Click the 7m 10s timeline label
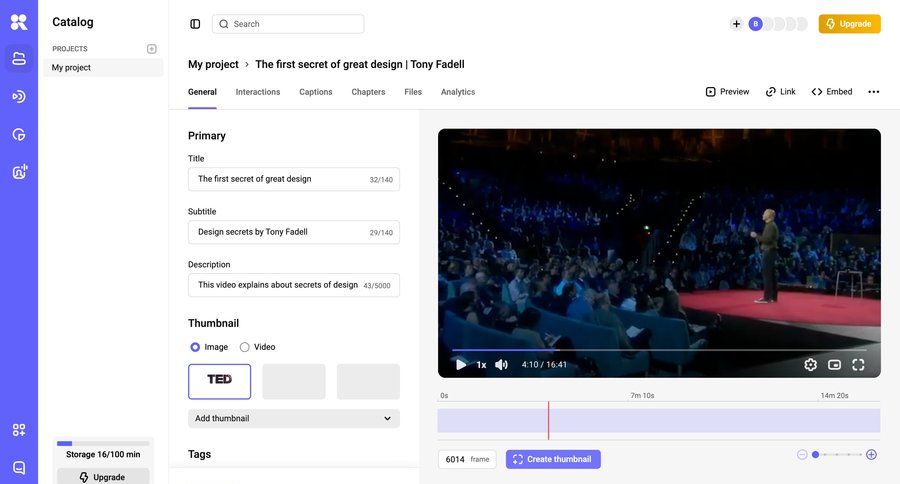Image resolution: width=900 pixels, height=484 pixels. tap(642, 396)
